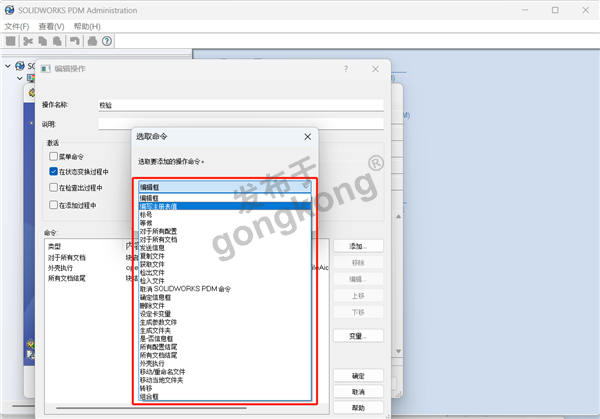Open the 帮助(H) menu
This screenshot has height=419, width=600.
coord(87,26)
